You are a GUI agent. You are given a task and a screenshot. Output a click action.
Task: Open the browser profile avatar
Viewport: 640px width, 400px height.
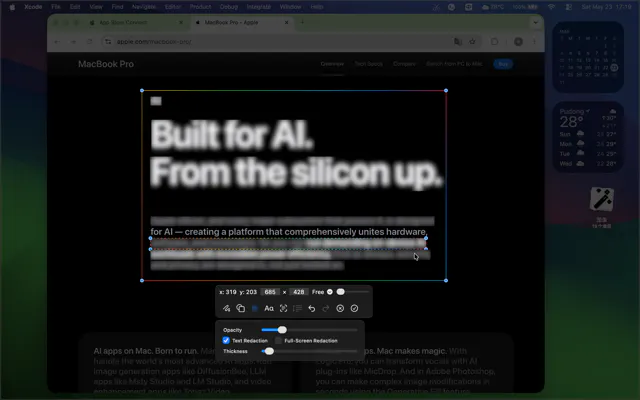(518, 42)
